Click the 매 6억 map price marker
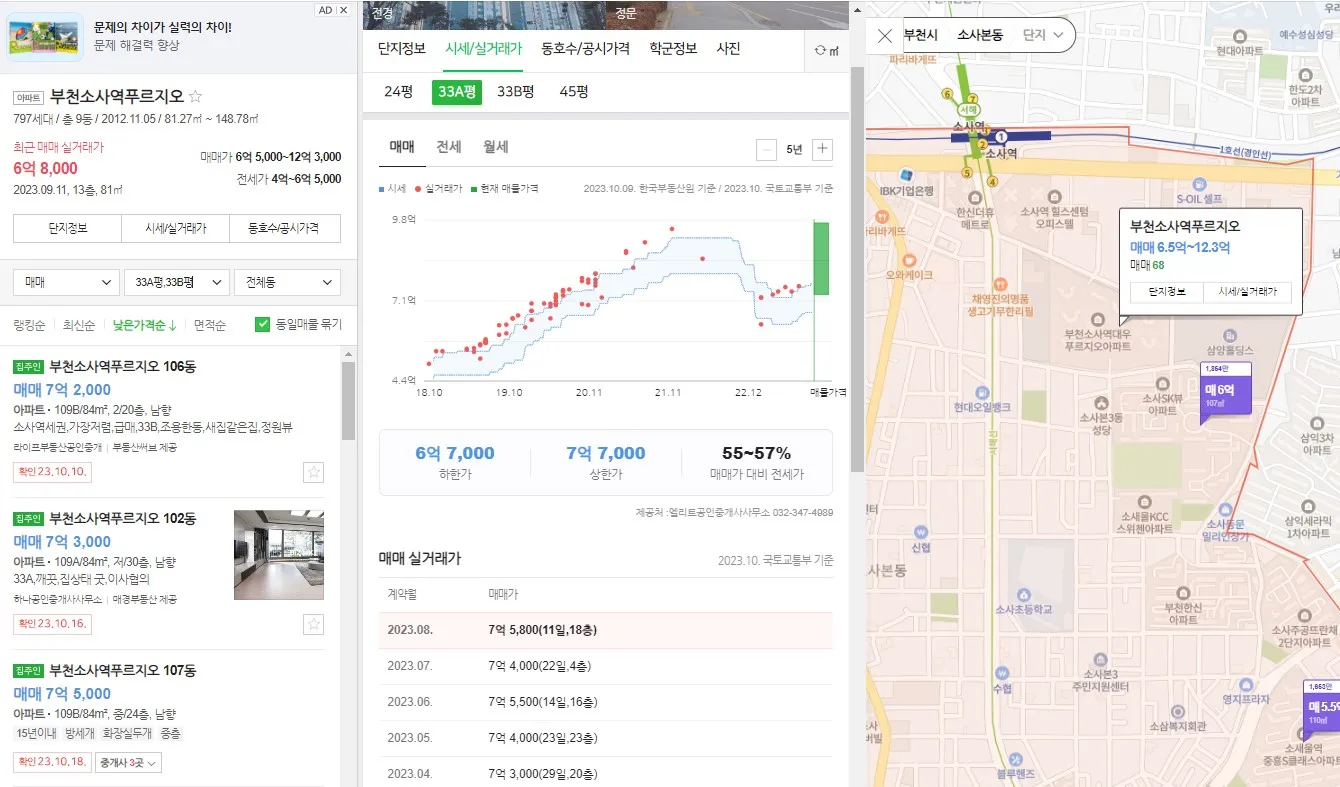 pyautogui.click(x=1225, y=394)
